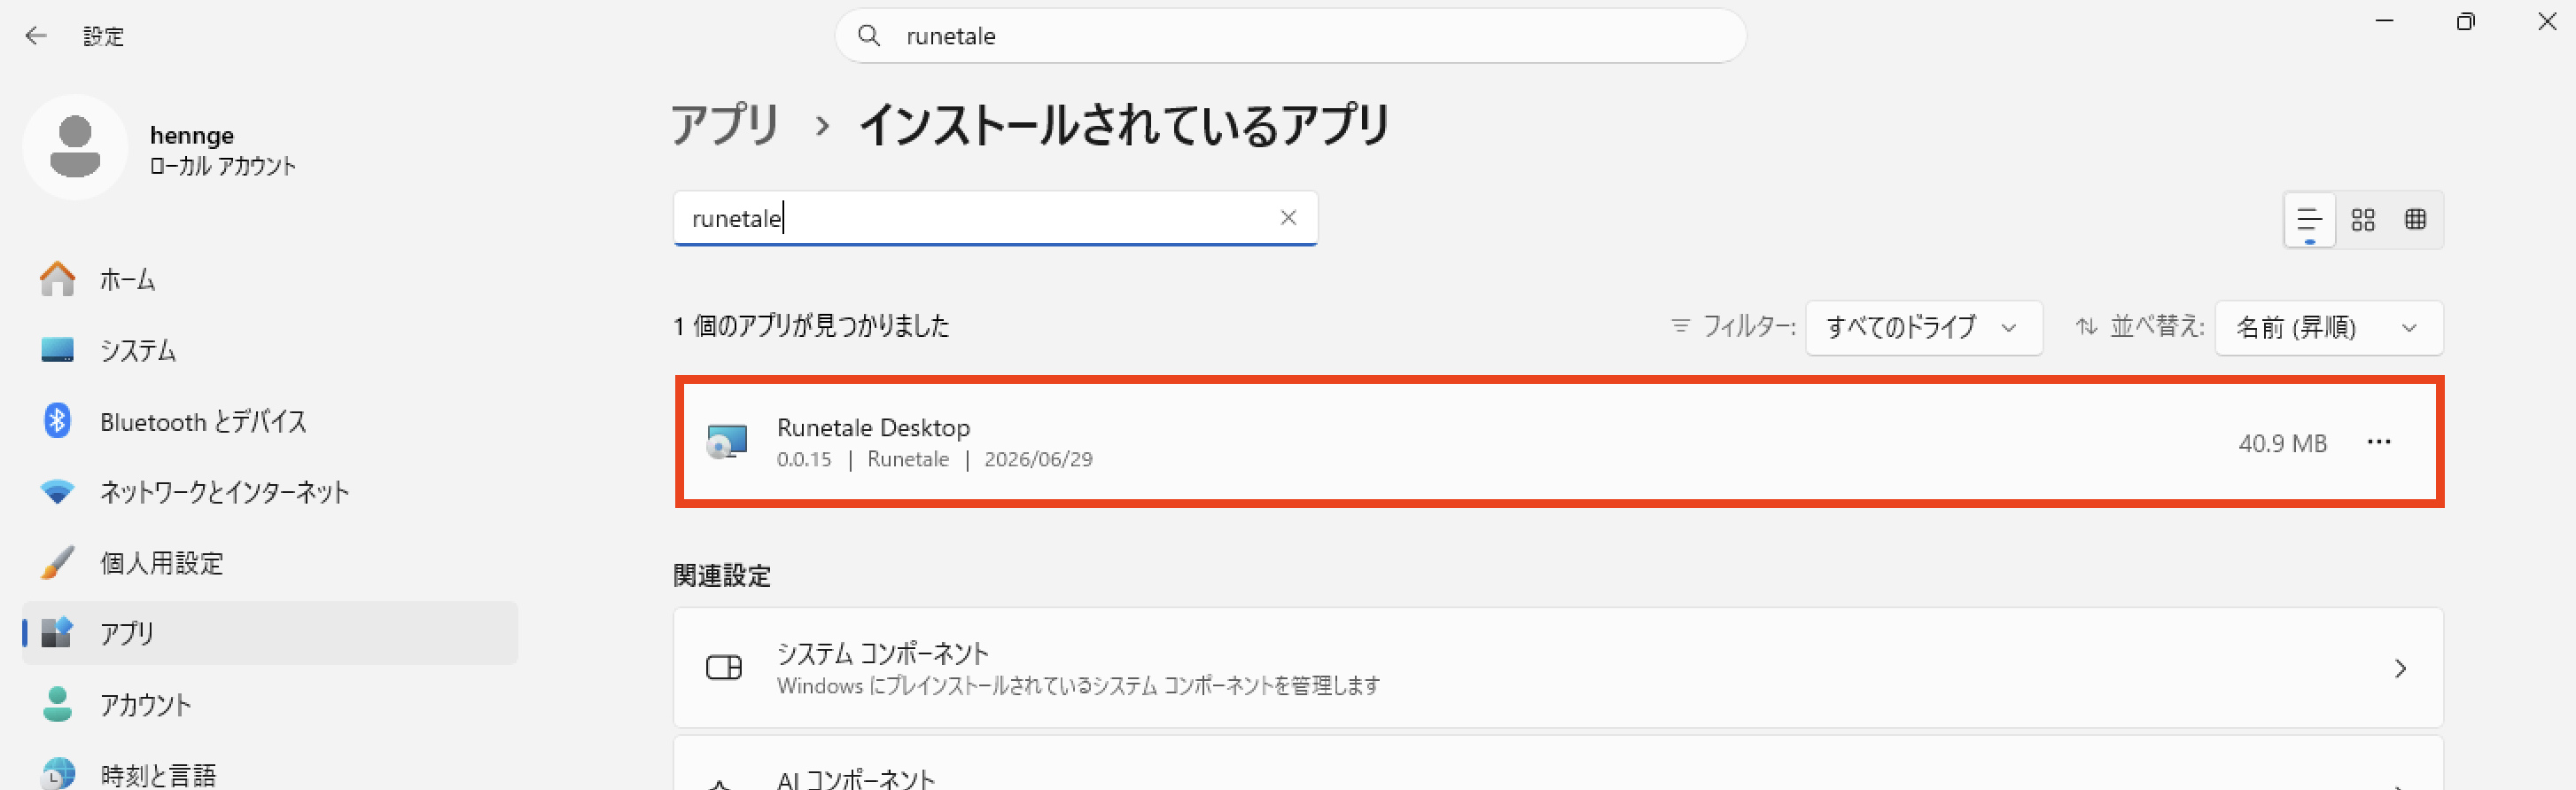Image resolution: width=2576 pixels, height=790 pixels.
Task: Select アプリ in sidebar
Action: 270,633
